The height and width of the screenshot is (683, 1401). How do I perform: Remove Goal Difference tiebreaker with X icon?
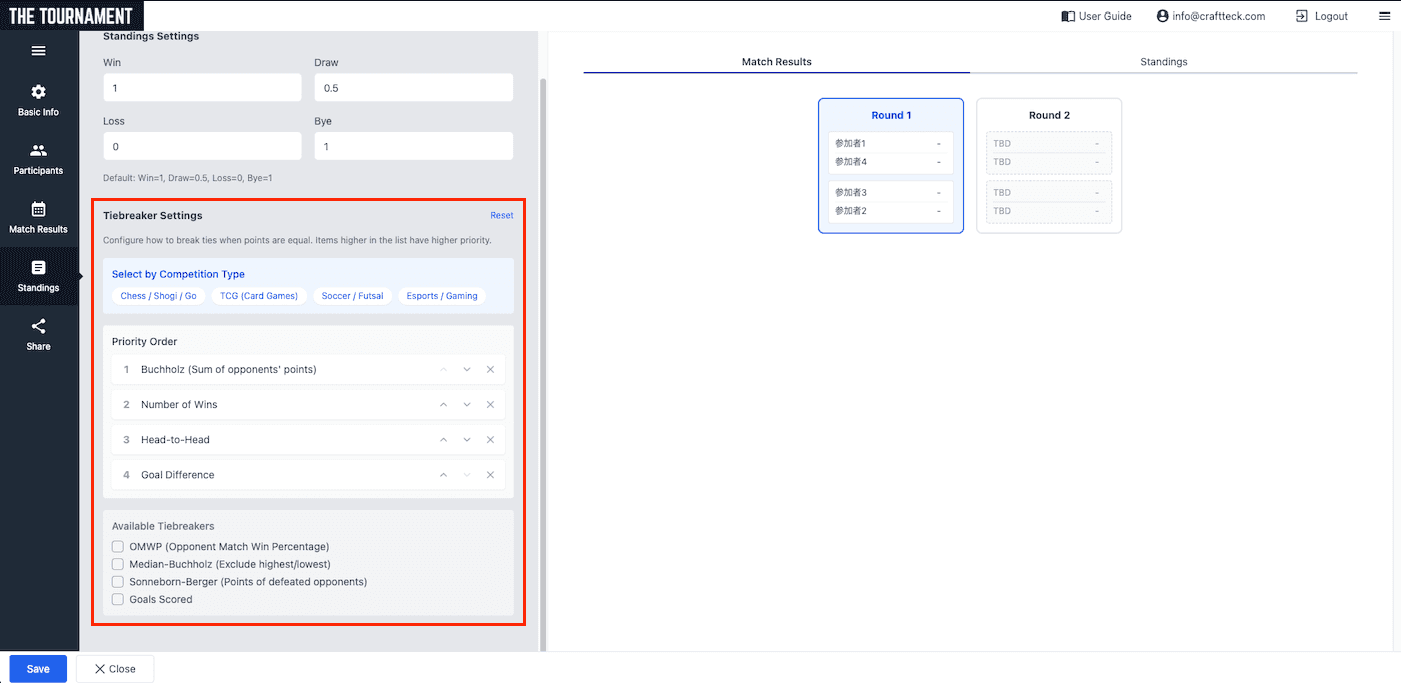pos(490,475)
